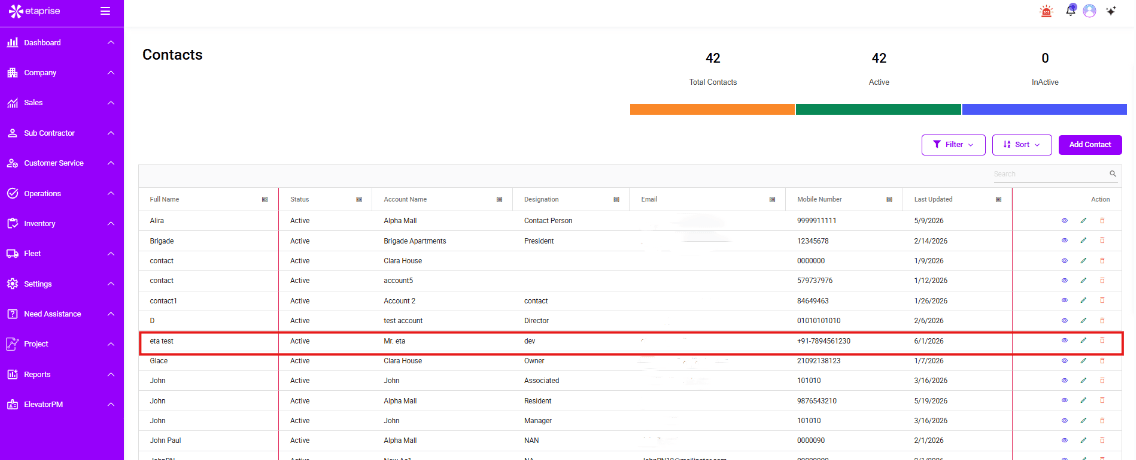Click the Search field above the table

tap(1049, 174)
